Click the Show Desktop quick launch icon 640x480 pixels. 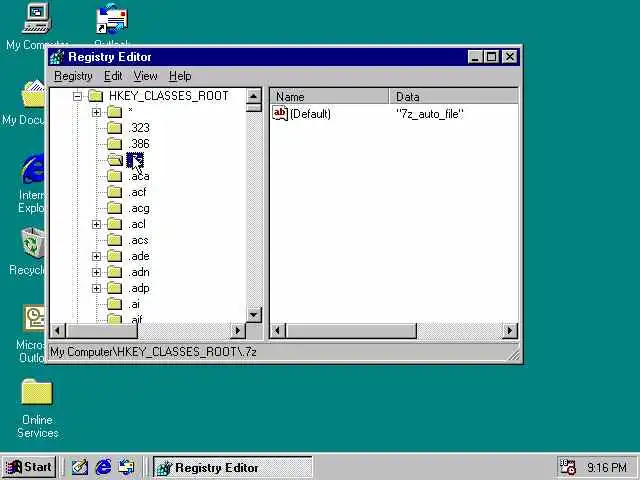(80, 467)
